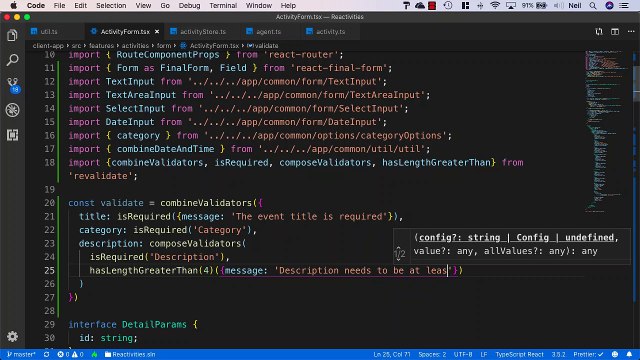Click the features breadcrumb
640x360 pixels.
coord(101,46)
